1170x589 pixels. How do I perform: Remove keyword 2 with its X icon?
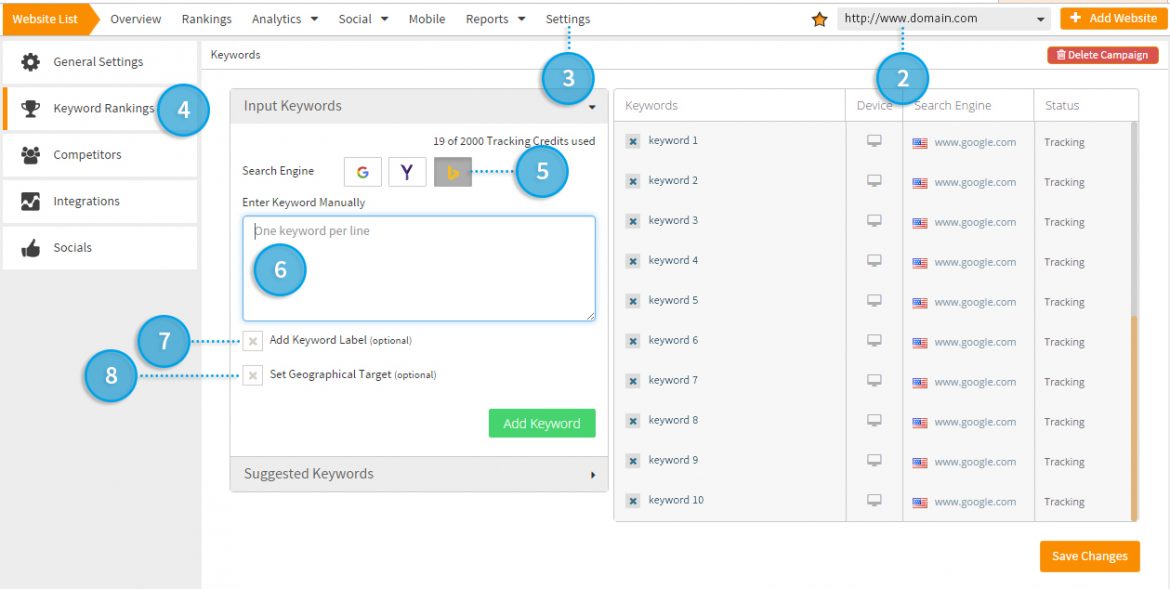point(633,181)
